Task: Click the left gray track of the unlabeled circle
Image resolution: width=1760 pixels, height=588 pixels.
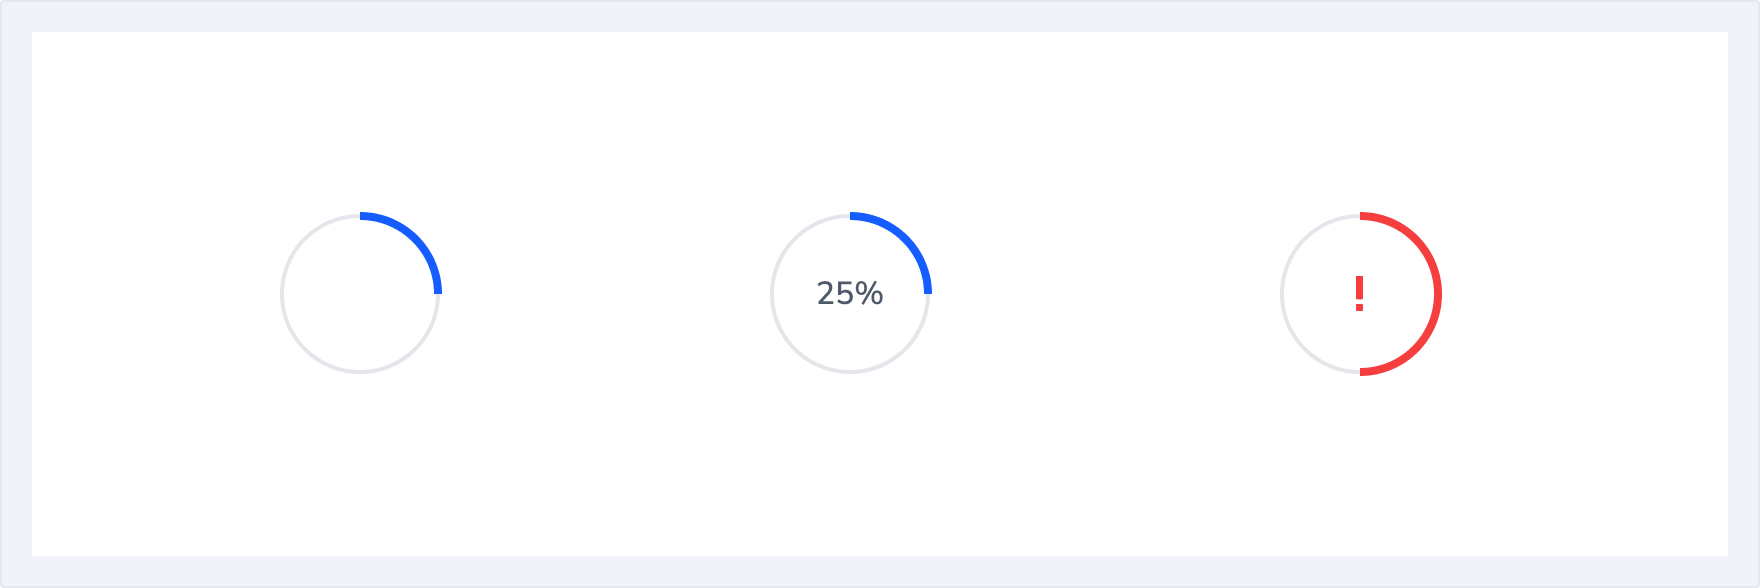Action: 283,294
